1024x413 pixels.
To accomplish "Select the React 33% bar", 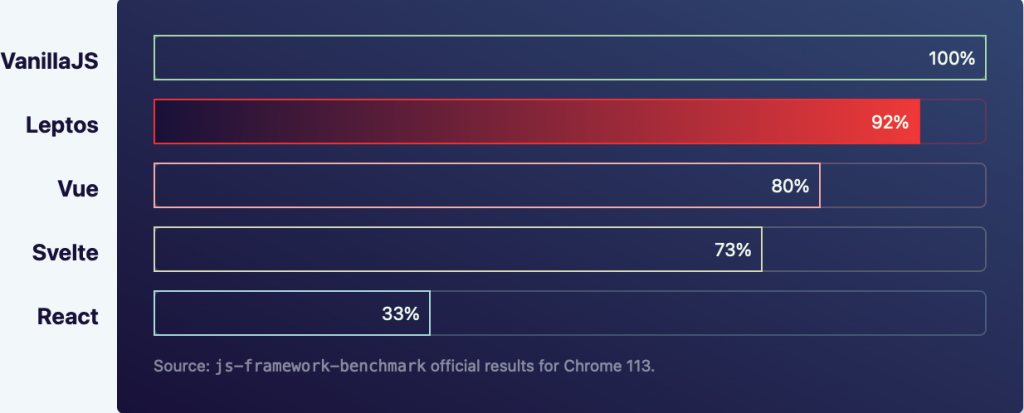I will [292, 313].
